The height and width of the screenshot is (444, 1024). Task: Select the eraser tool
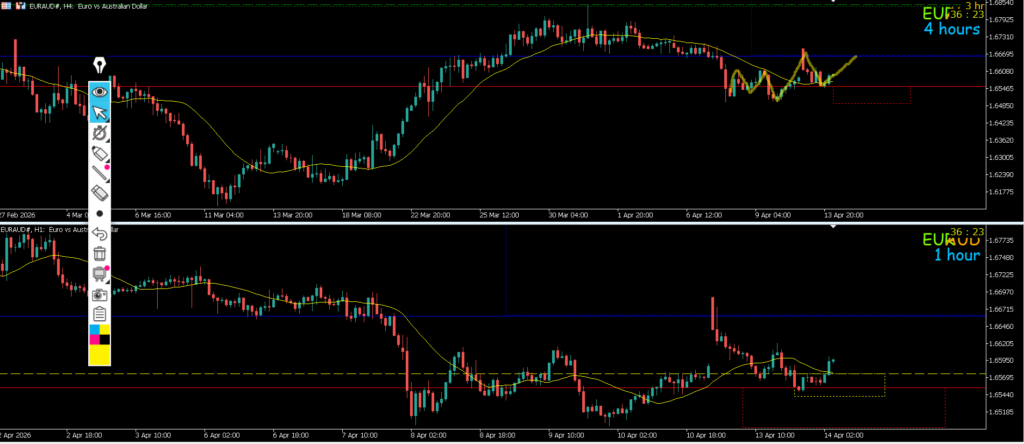tap(100, 193)
